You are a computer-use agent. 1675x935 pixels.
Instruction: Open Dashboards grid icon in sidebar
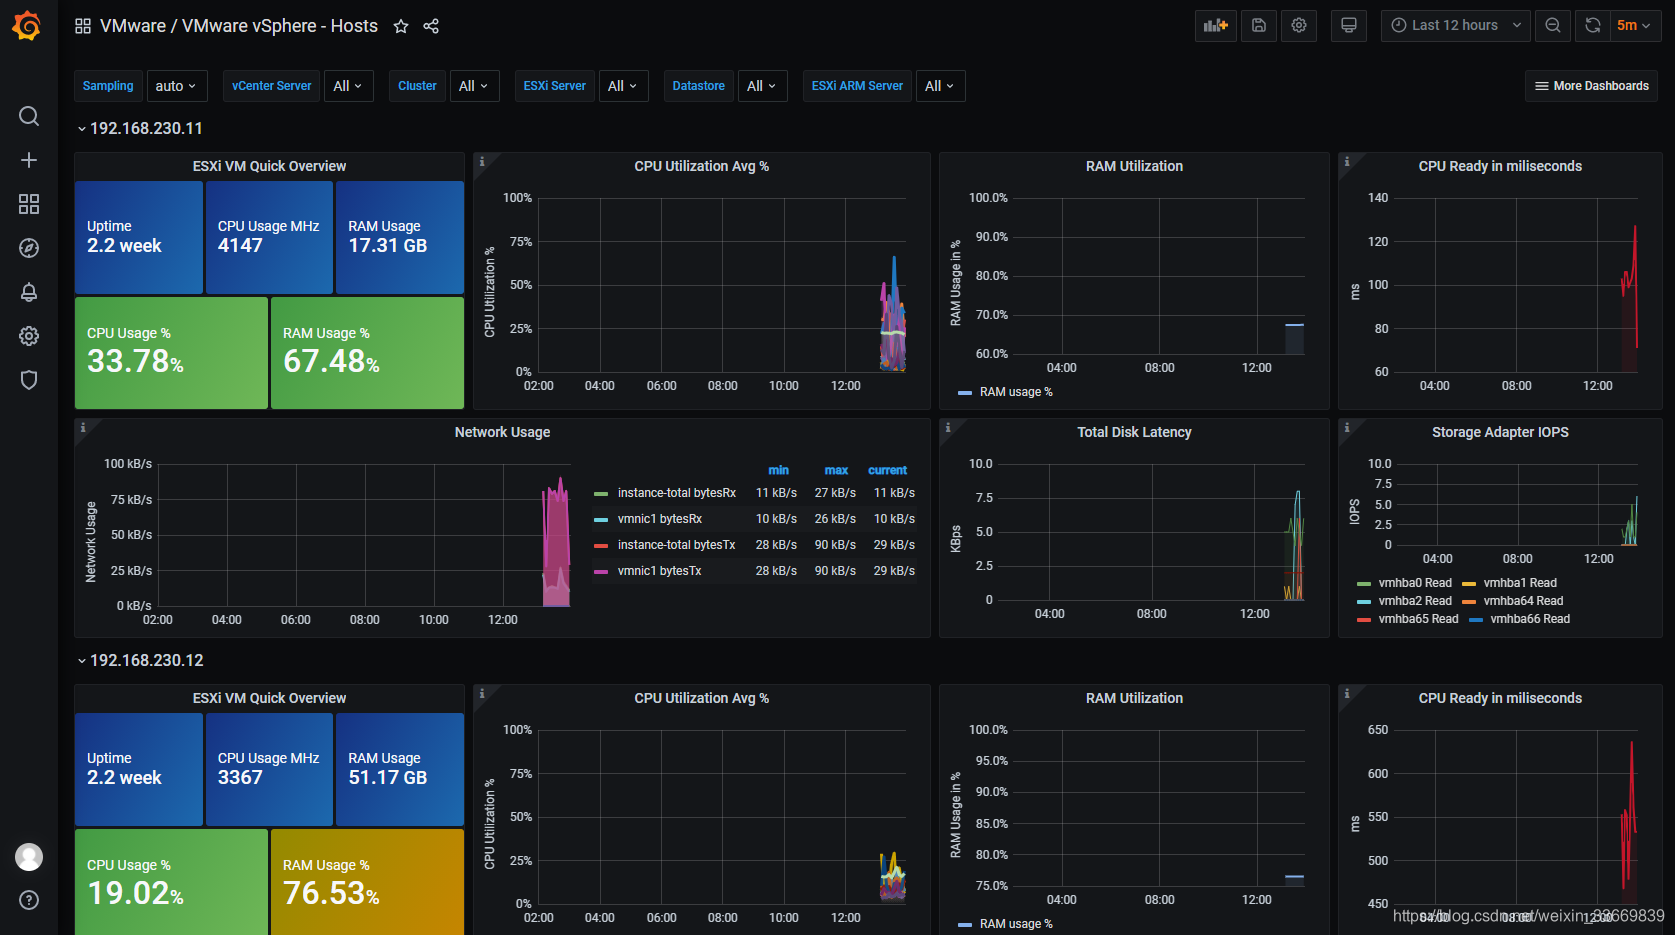click(29, 204)
